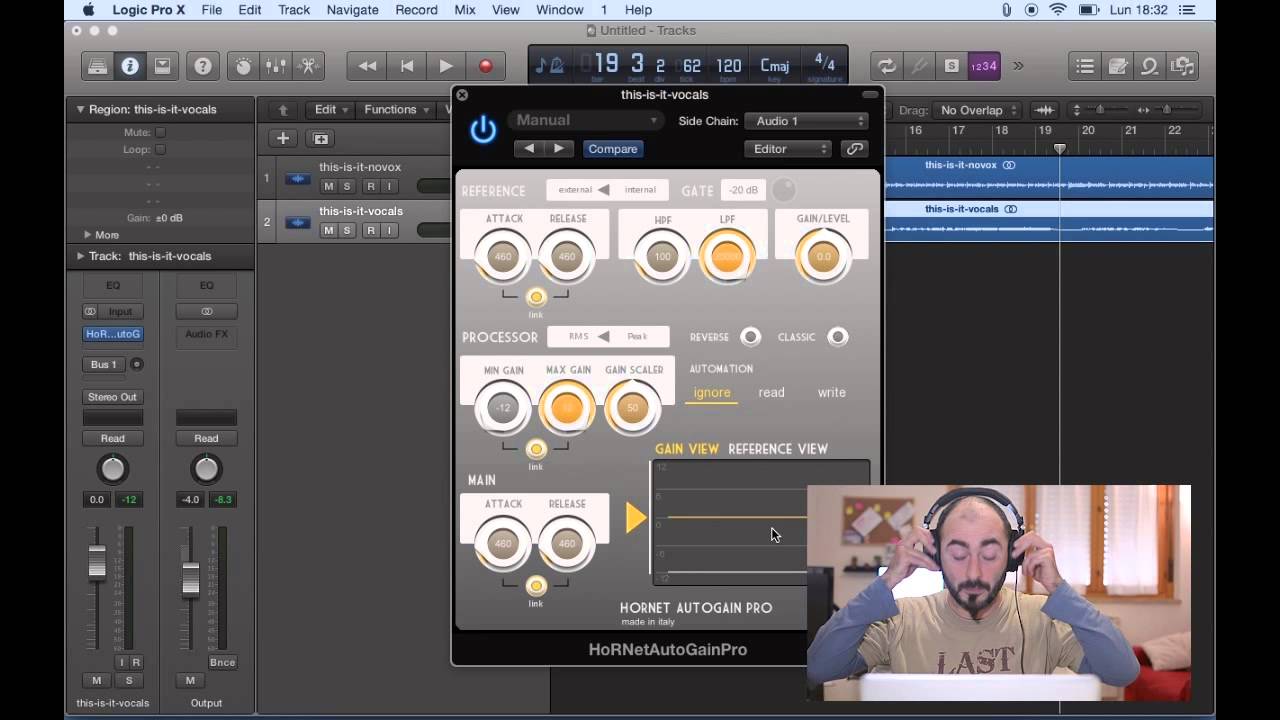Switch to REFERENCE VIEW tab
1280x720 pixels.
pyautogui.click(x=778, y=449)
